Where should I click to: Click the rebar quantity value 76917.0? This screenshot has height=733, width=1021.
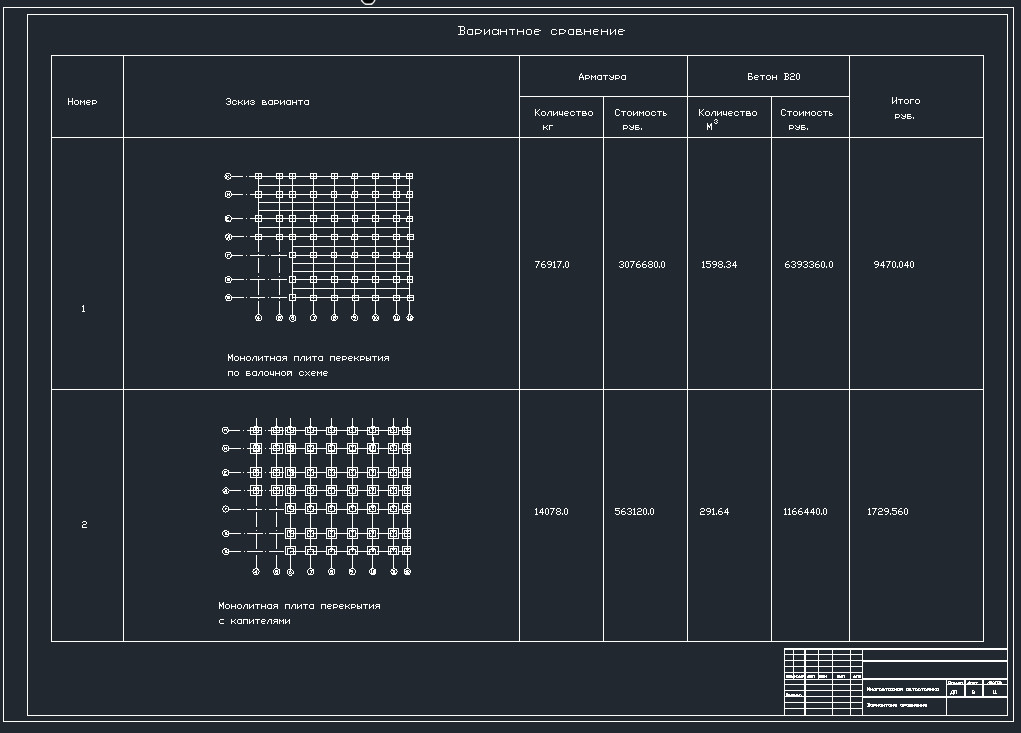pyautogui.click(x=552, y=265)
